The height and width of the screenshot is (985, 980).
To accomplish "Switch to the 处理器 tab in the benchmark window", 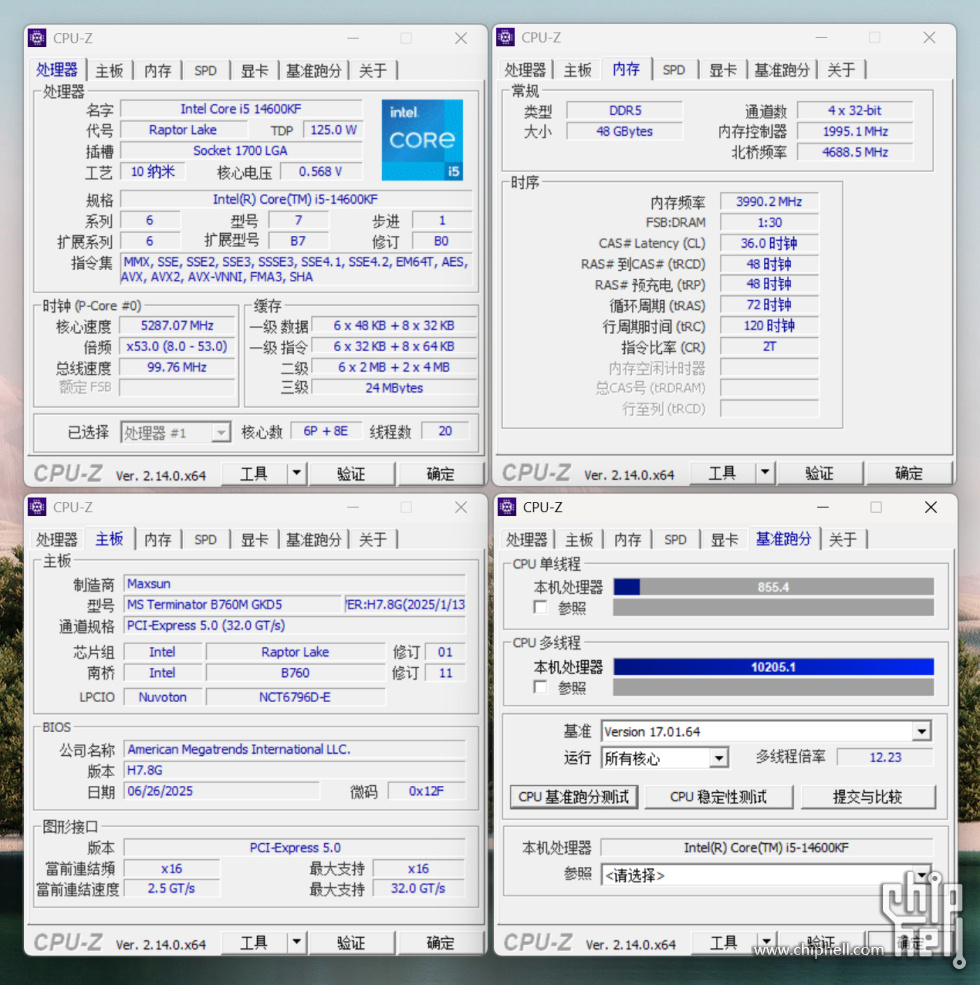I will point(526,539).
